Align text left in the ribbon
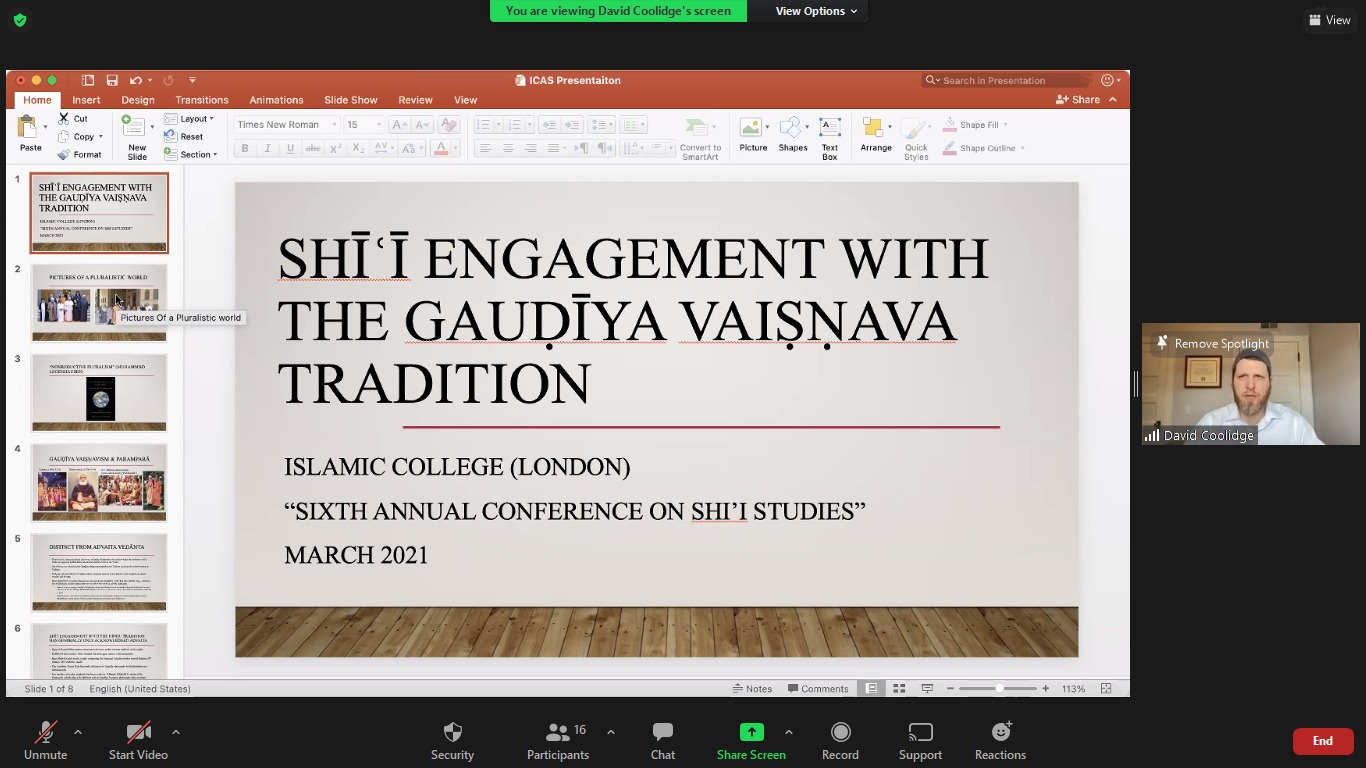The width and height of the screenshot is (1366, 768). [485, 148]
